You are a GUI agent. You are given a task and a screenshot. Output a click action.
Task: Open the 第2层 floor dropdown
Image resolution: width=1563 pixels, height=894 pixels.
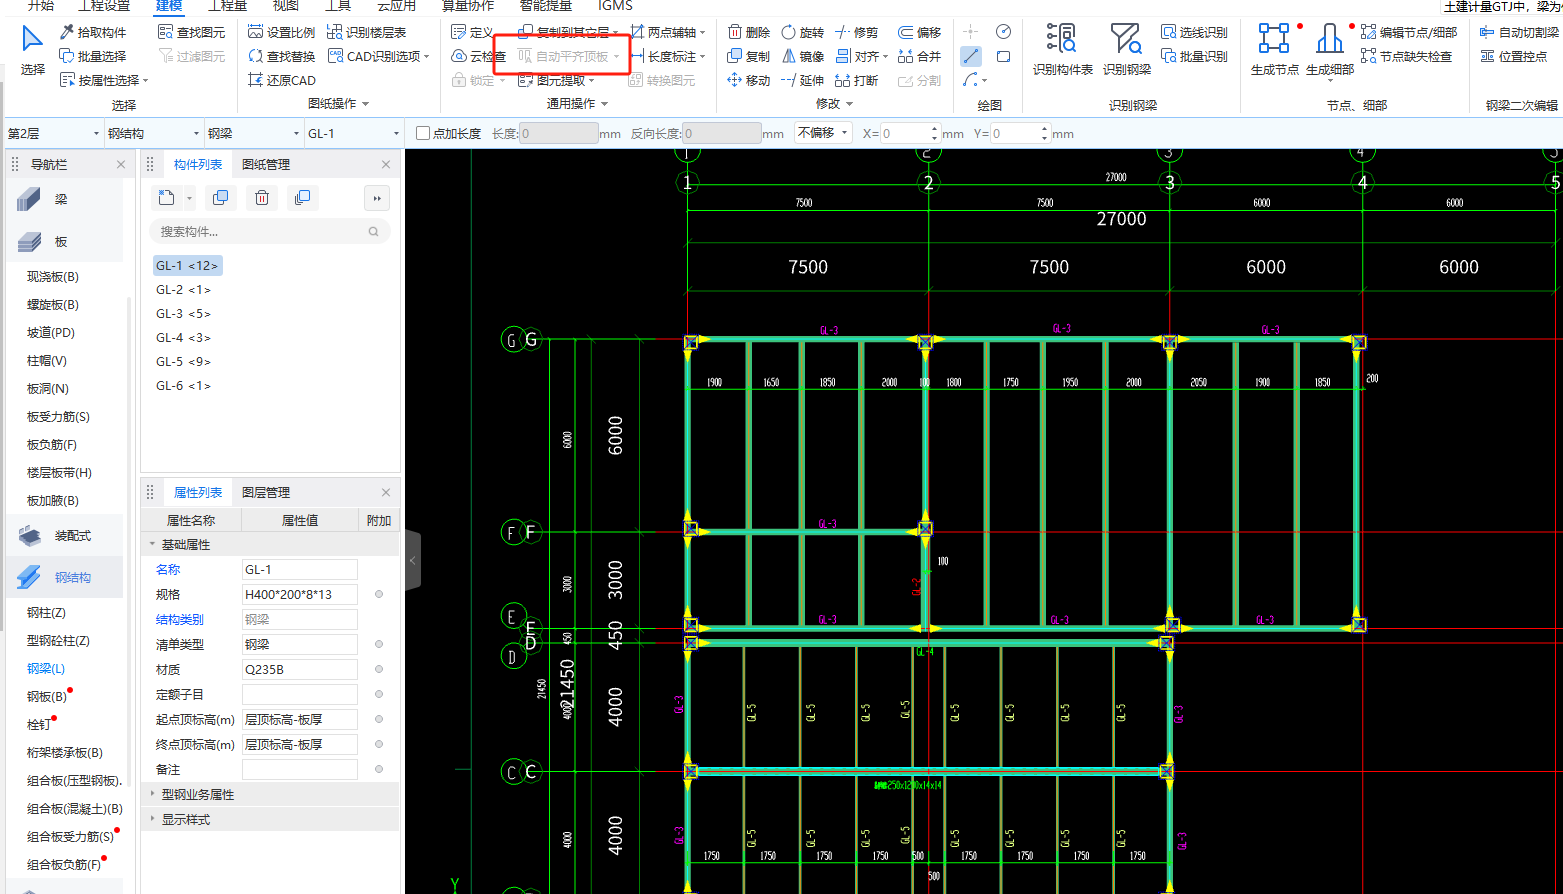[53, 133]
